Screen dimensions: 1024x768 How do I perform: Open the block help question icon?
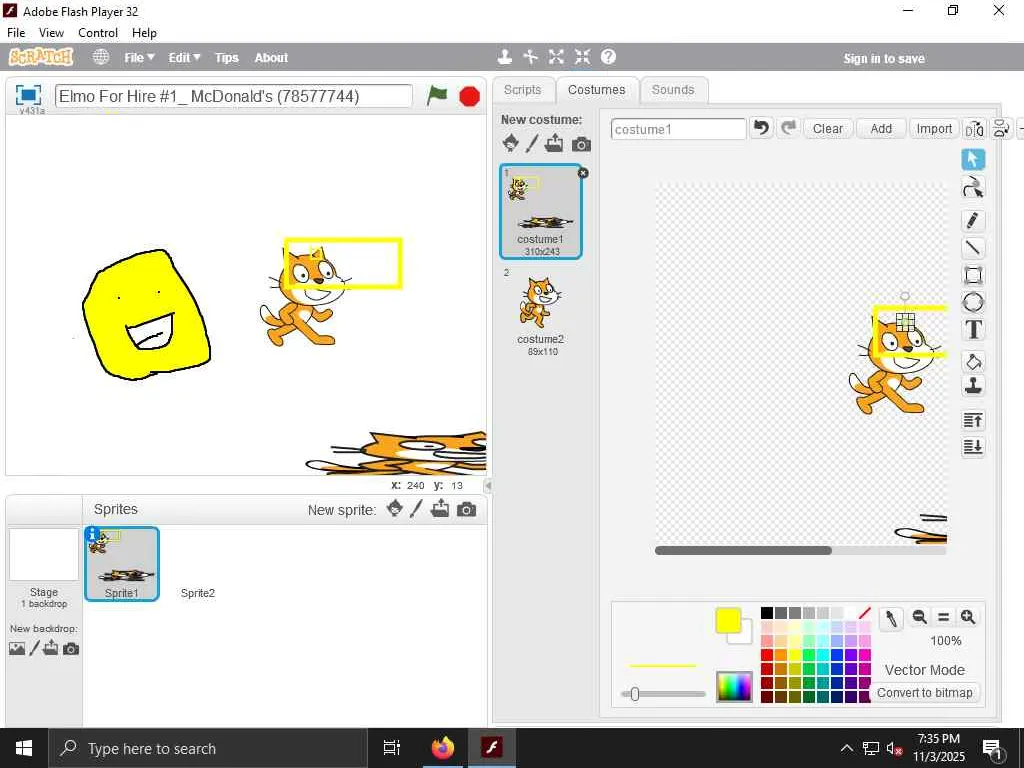coord(609,57)
